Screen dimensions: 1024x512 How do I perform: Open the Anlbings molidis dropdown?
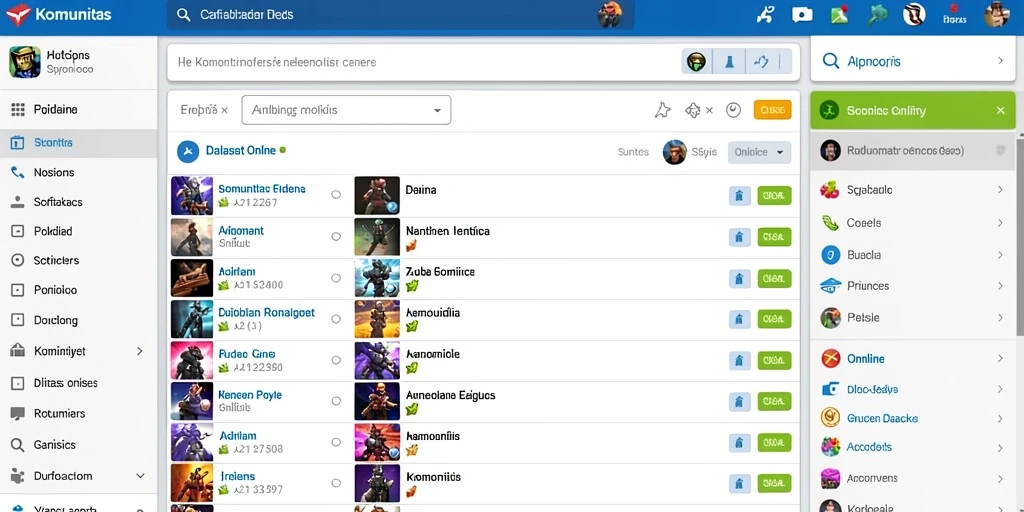346,110
